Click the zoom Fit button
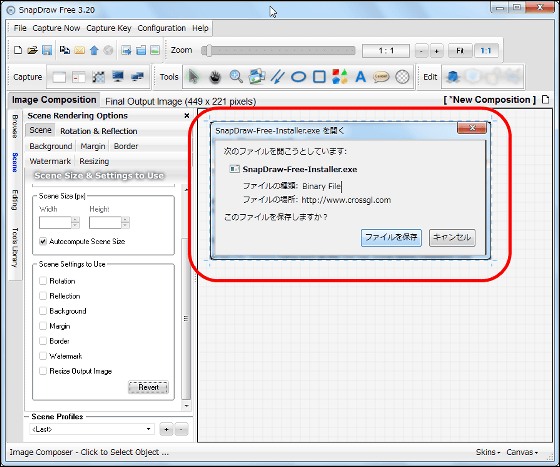The height and width of the screenshot is (467, 560). click(460, 51)
